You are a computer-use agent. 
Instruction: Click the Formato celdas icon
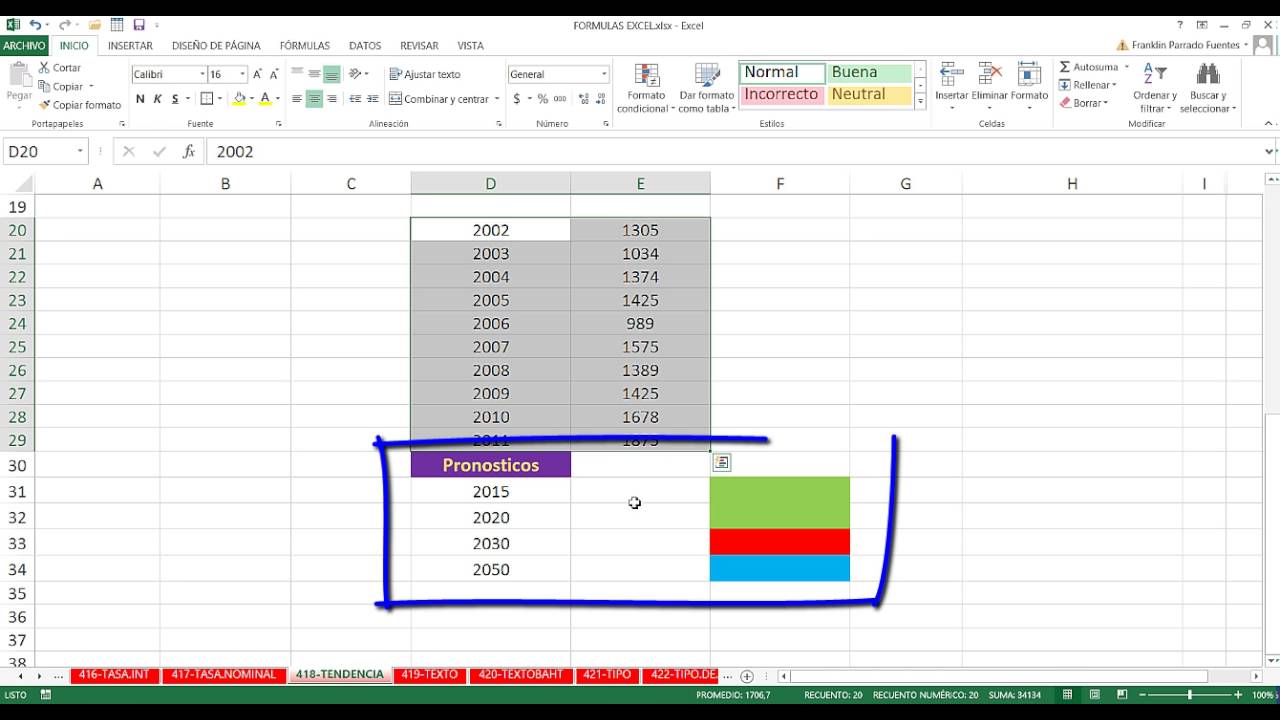coord(1029,75)
